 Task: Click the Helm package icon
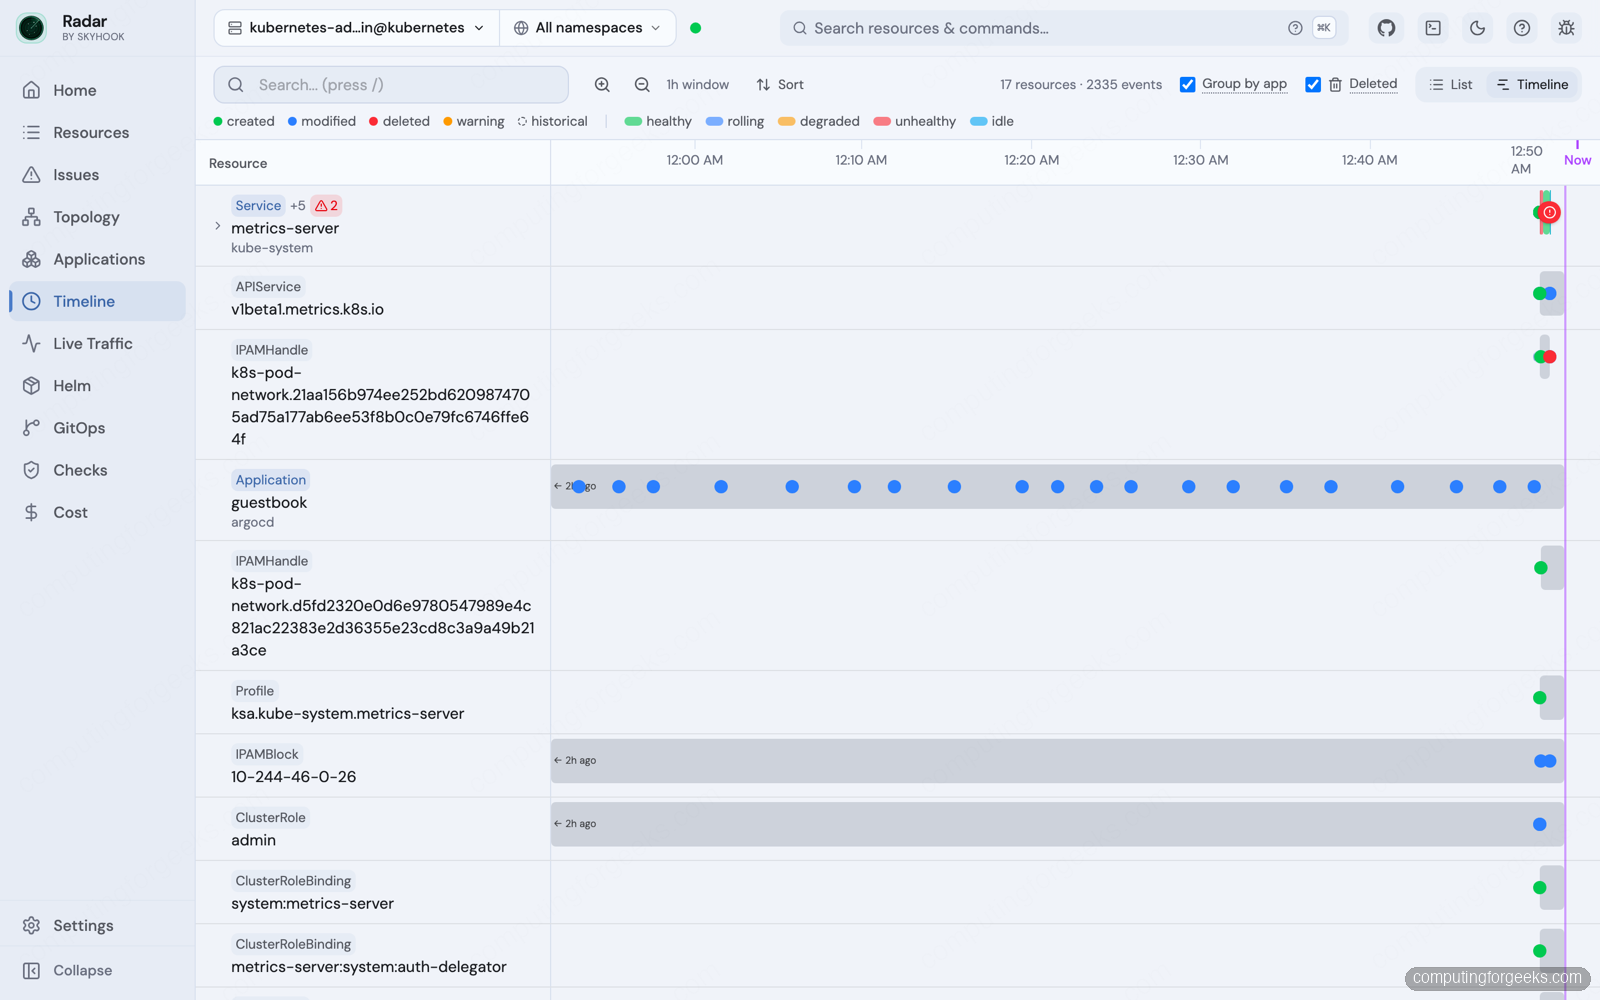coord(32,386)
